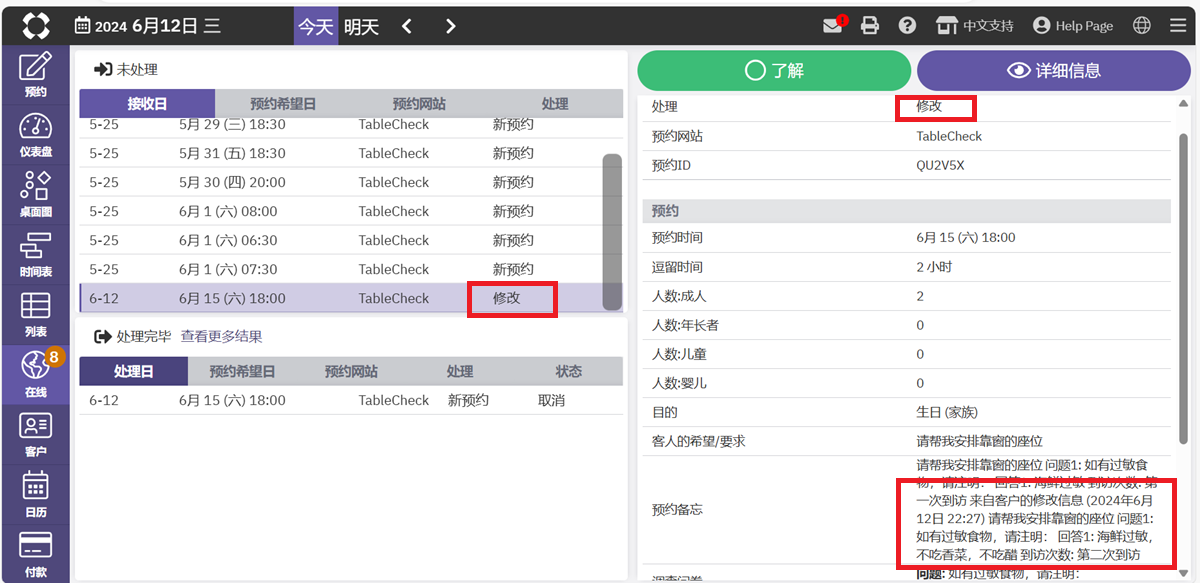1200x583 pixels.
Task: Open 付款 in the sidebar
Action: (36, 555)
